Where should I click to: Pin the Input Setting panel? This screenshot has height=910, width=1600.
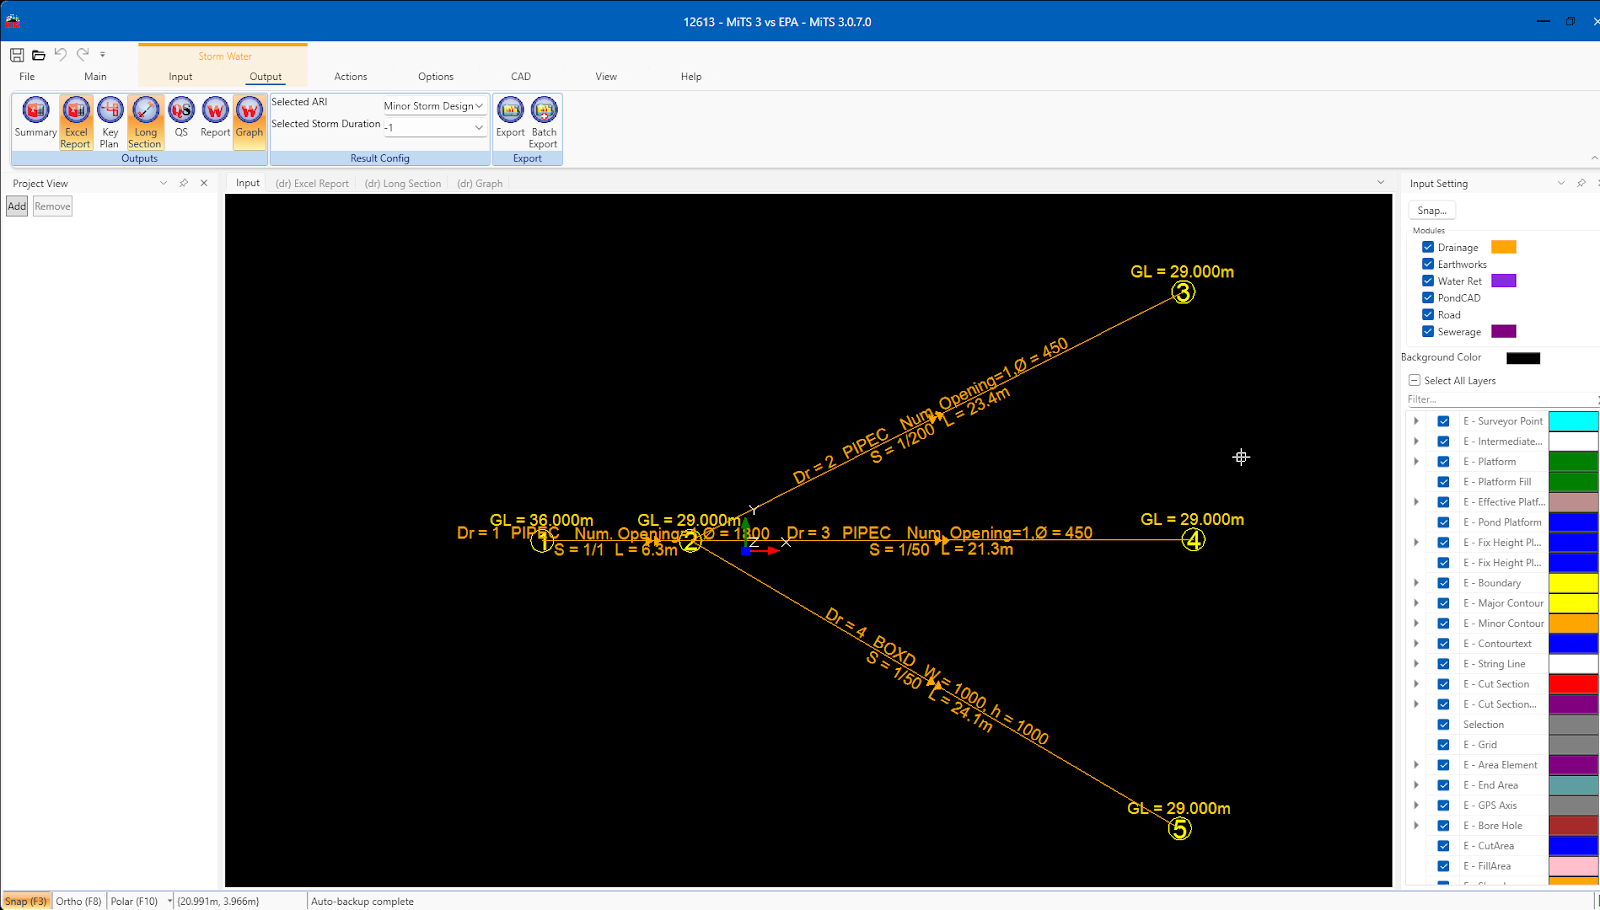[1581, 183]
